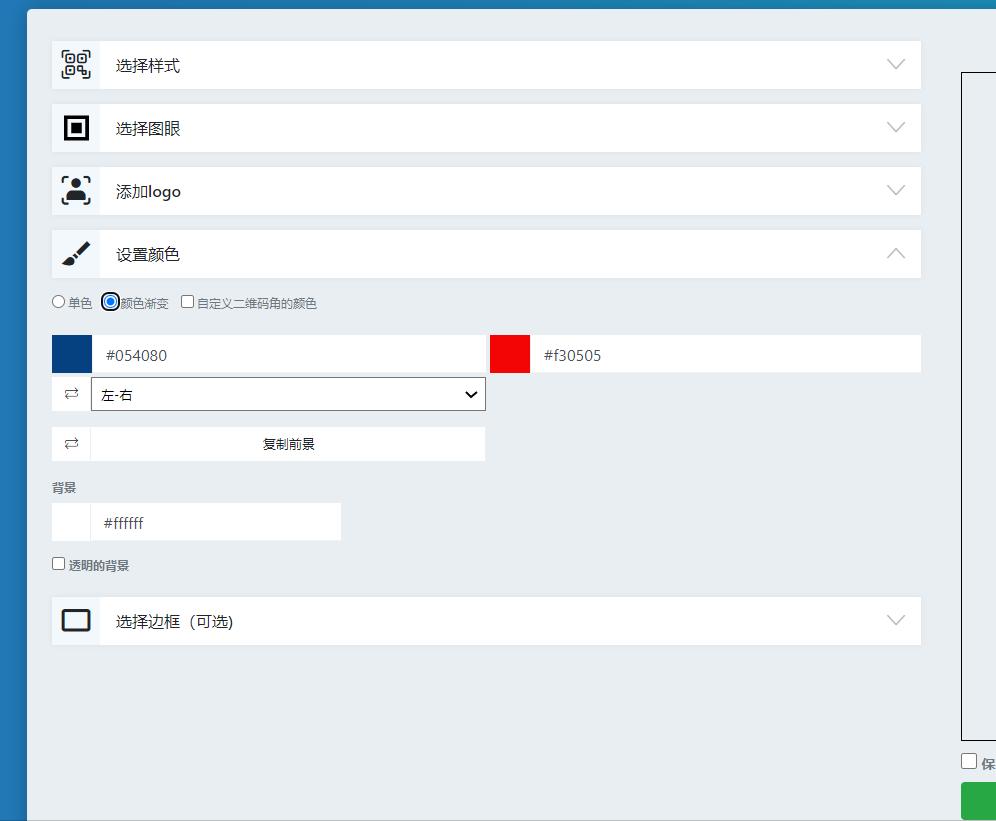Enable the 透明的背景 checkbox
This screenshot has height=821, width=996.
(58, 563)
